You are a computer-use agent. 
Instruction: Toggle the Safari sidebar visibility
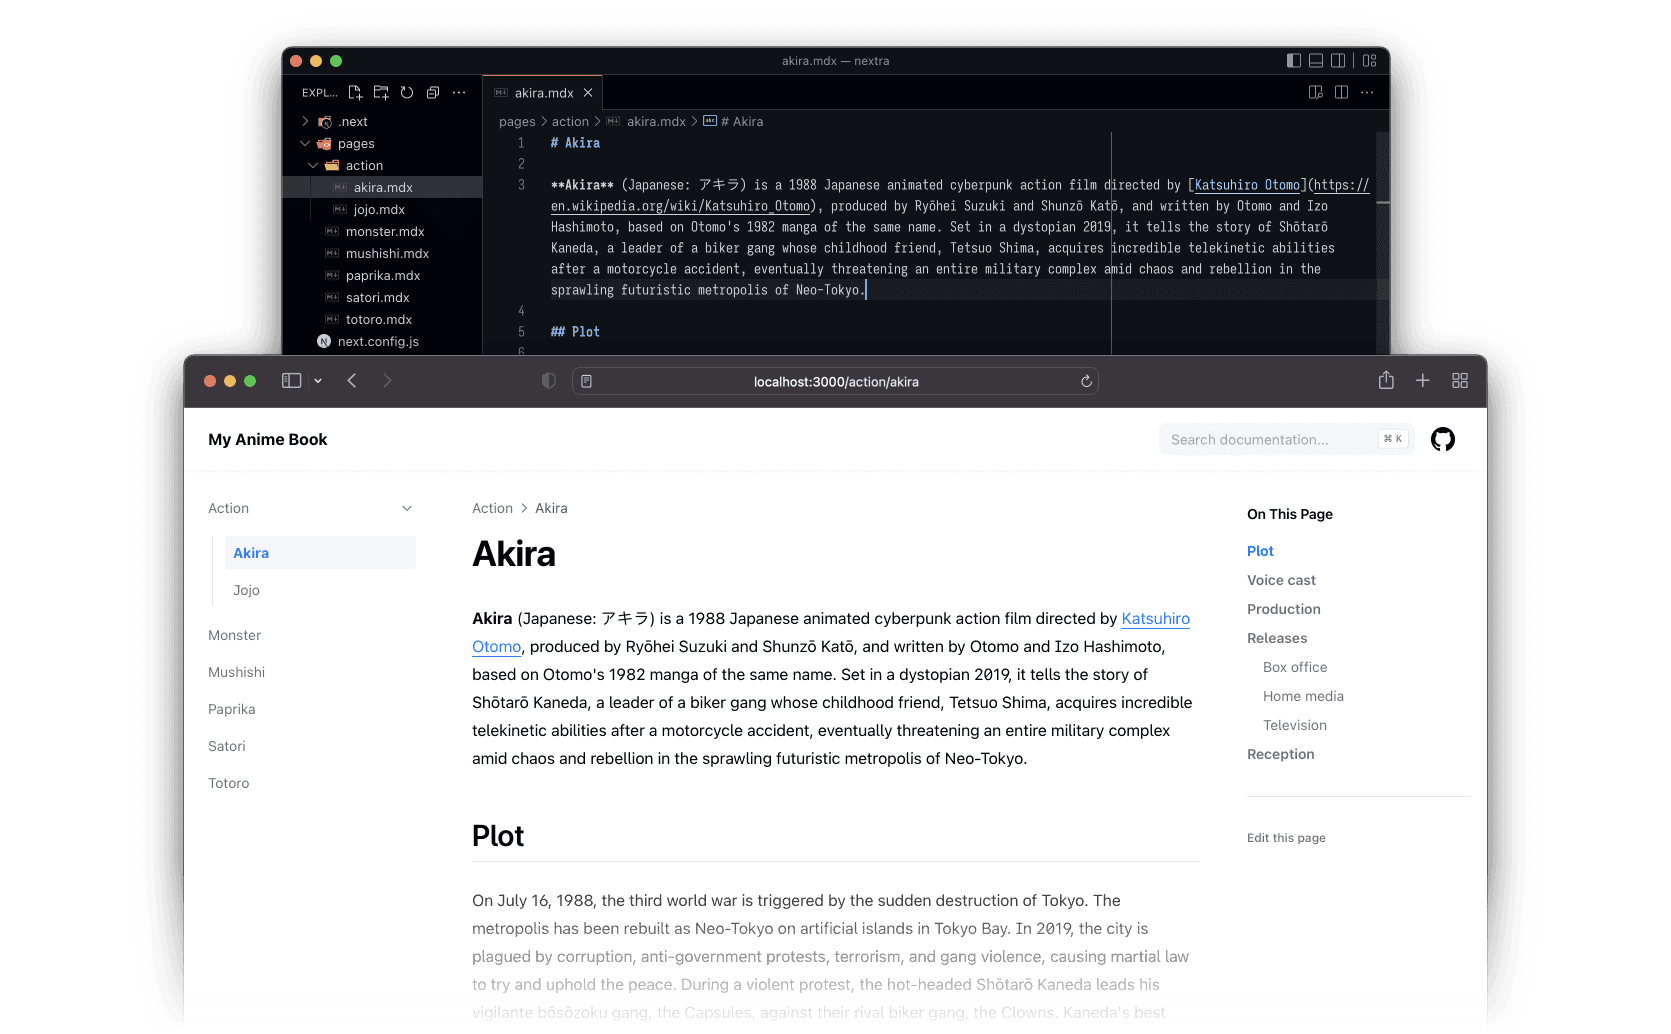click(x=291, y=381)
